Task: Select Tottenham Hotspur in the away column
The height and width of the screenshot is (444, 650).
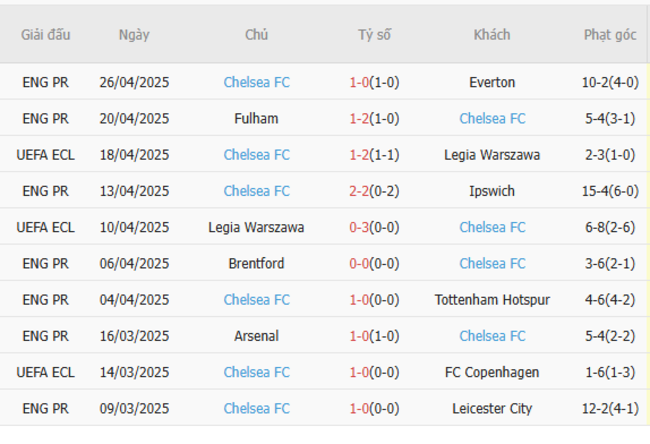Action: 492,300
